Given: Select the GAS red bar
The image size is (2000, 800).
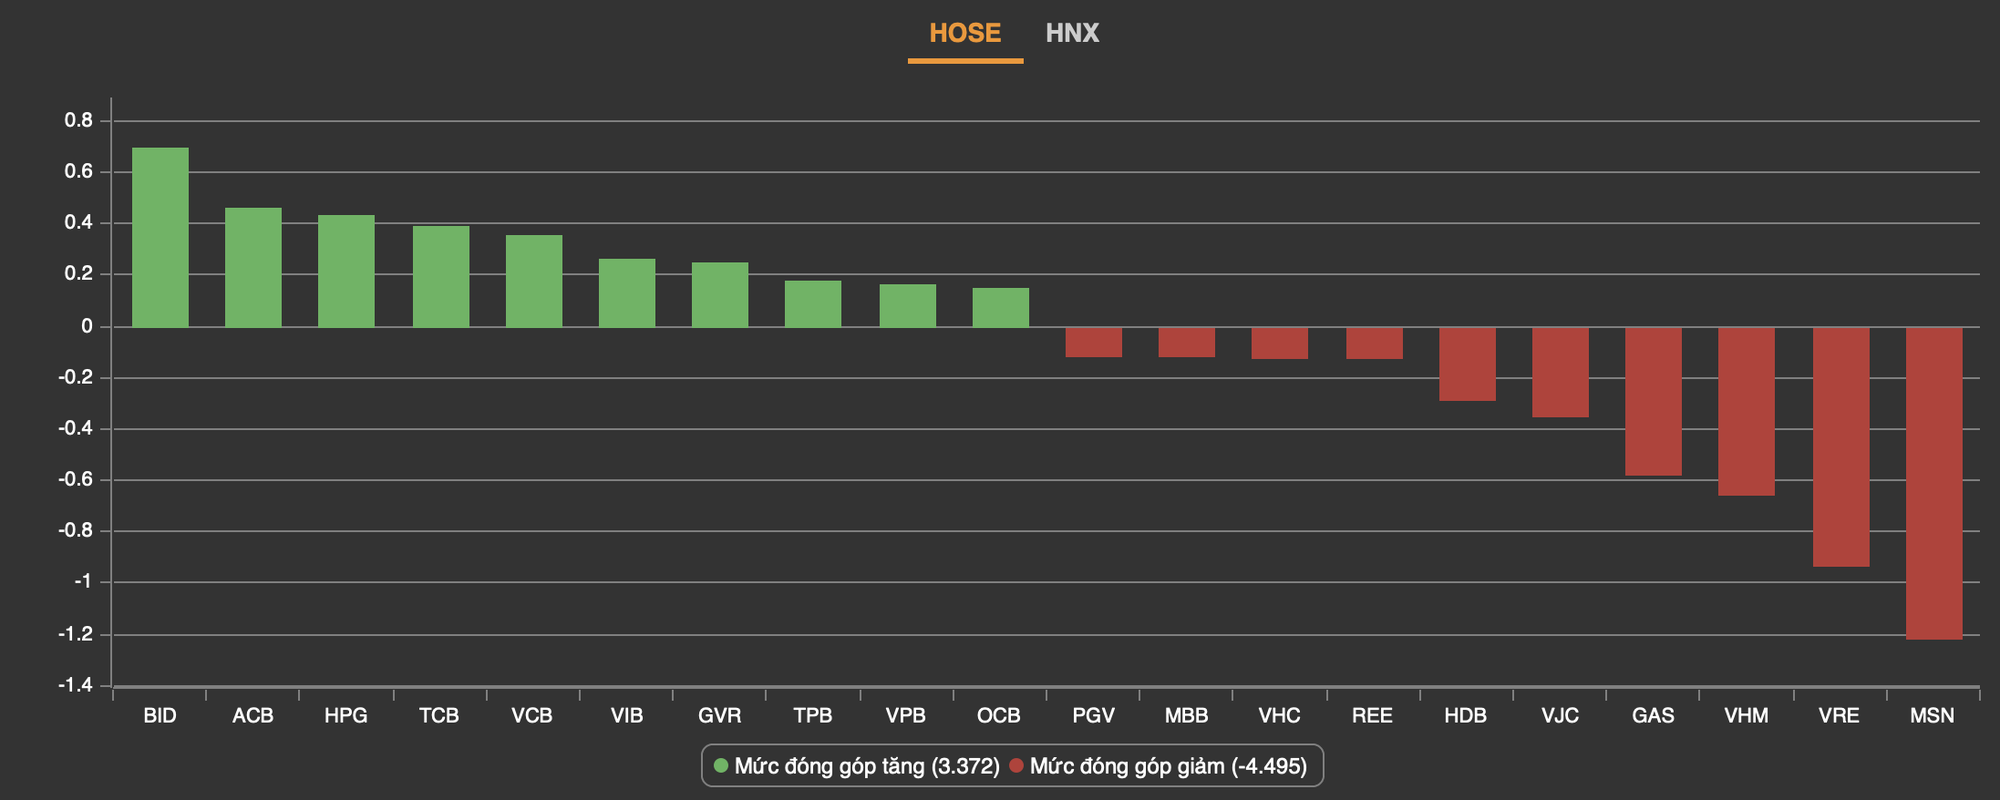Looking at the screenshot, I should click(1653, 401).
